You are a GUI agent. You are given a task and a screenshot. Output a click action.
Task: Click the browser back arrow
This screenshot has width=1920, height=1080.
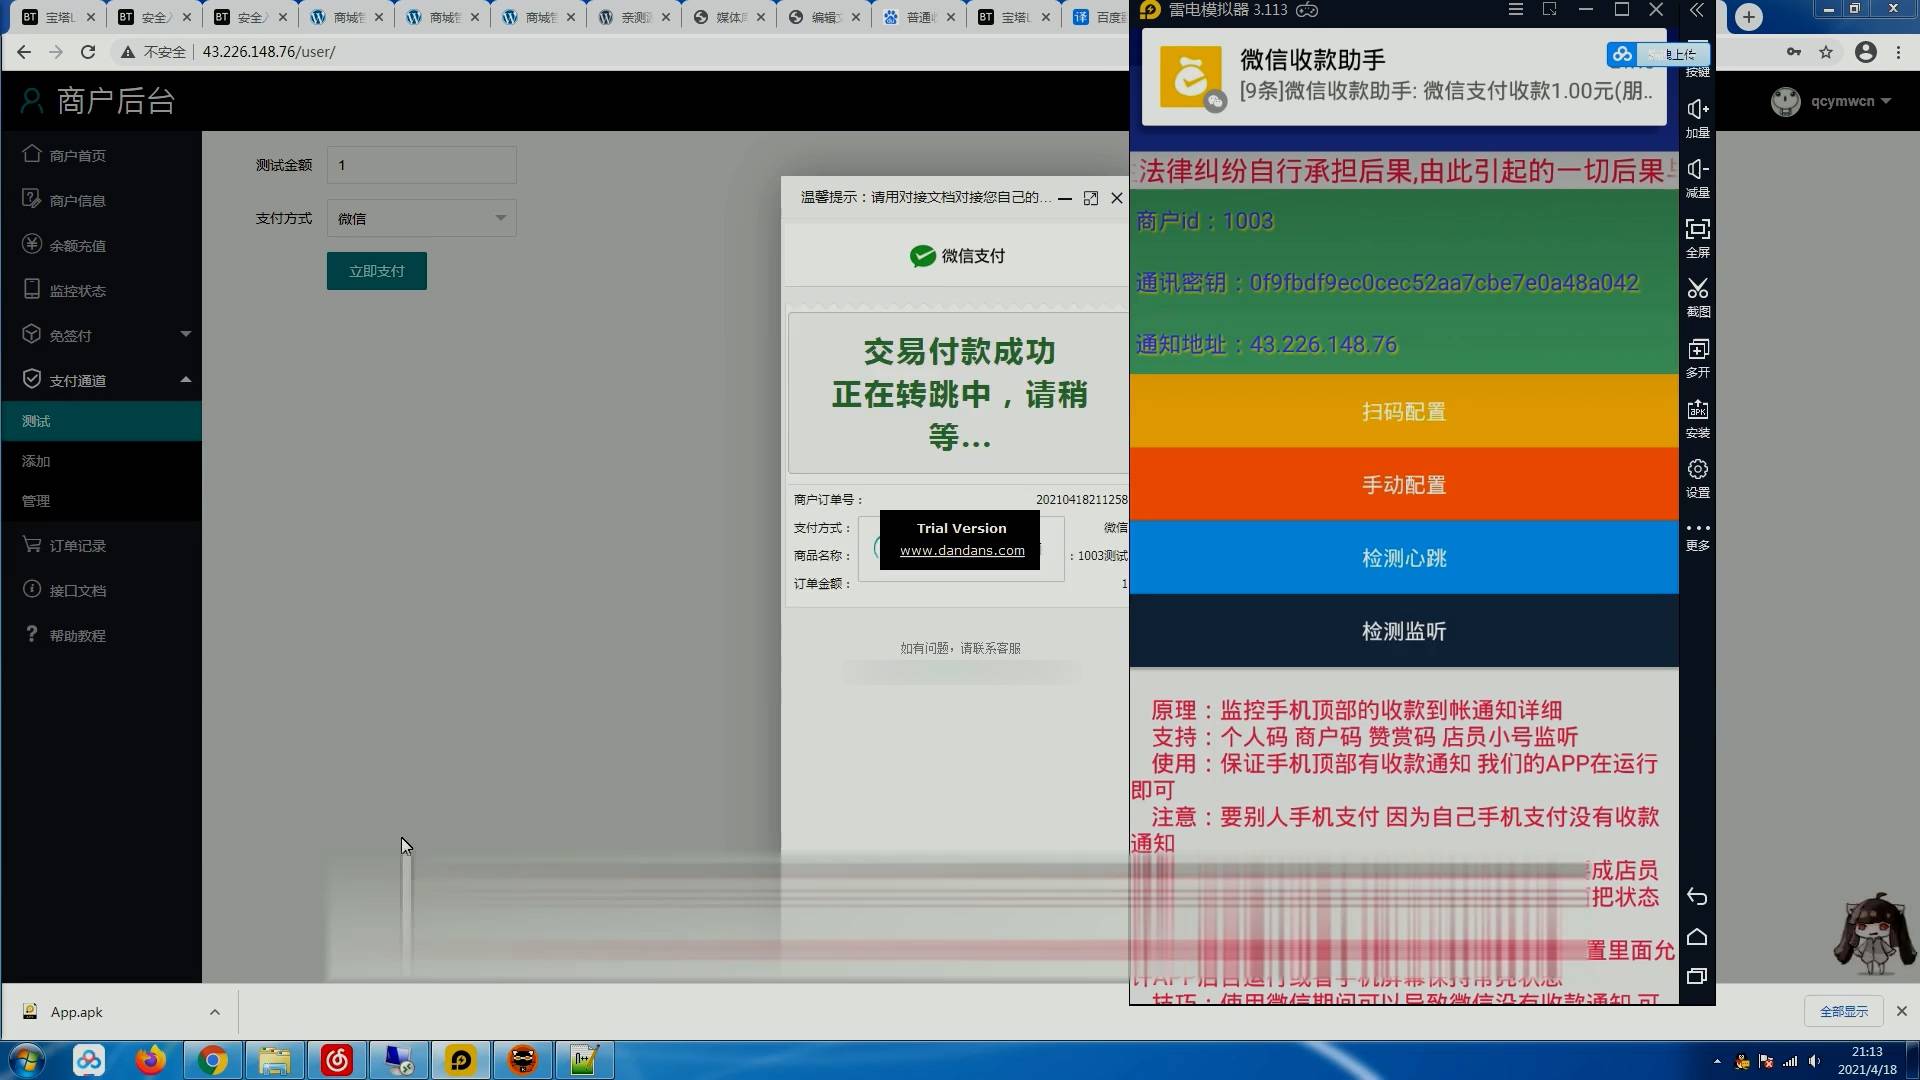(x=24, y=52)
